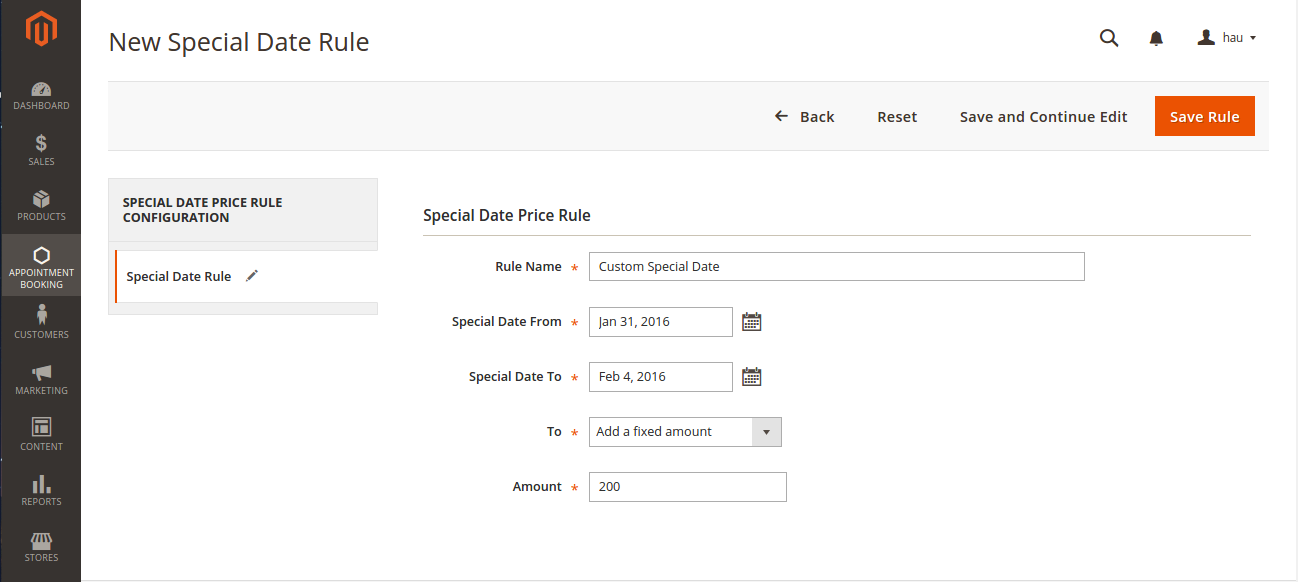Open the Content sidebar menu
This screenshot has height=582, width=1298.
pos(41,434)
